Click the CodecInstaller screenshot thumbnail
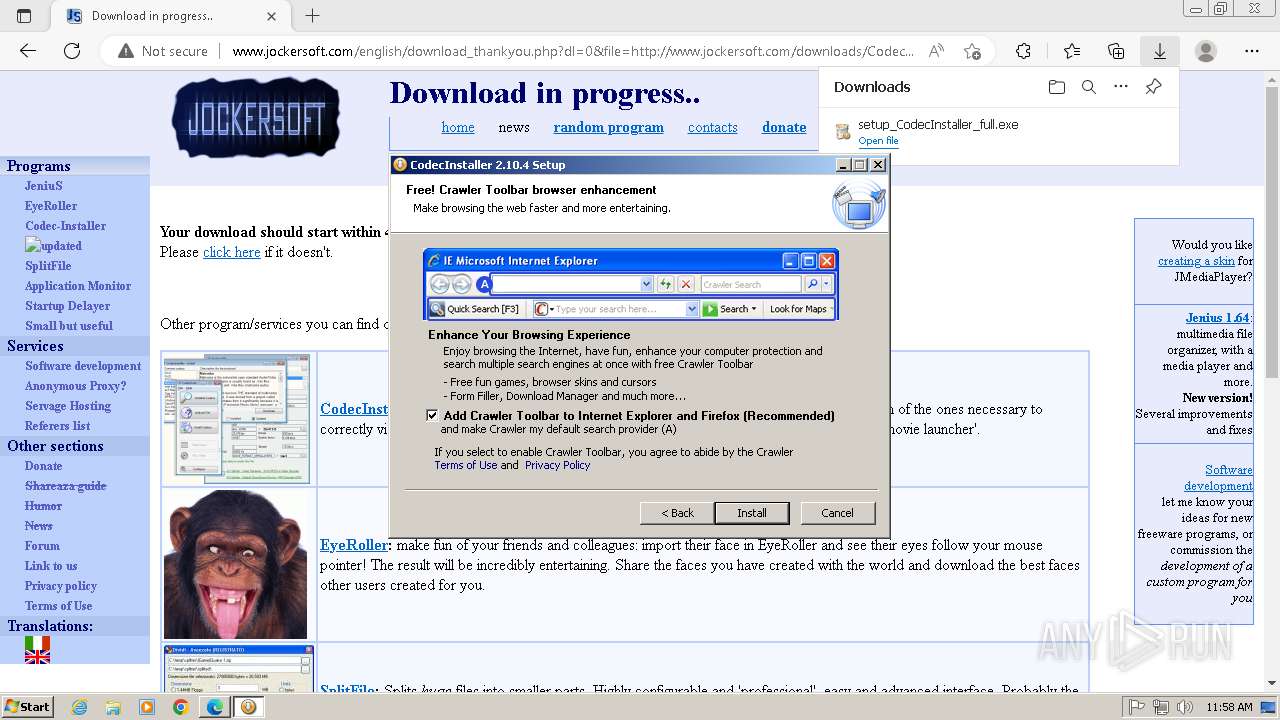 click(236, 418)
